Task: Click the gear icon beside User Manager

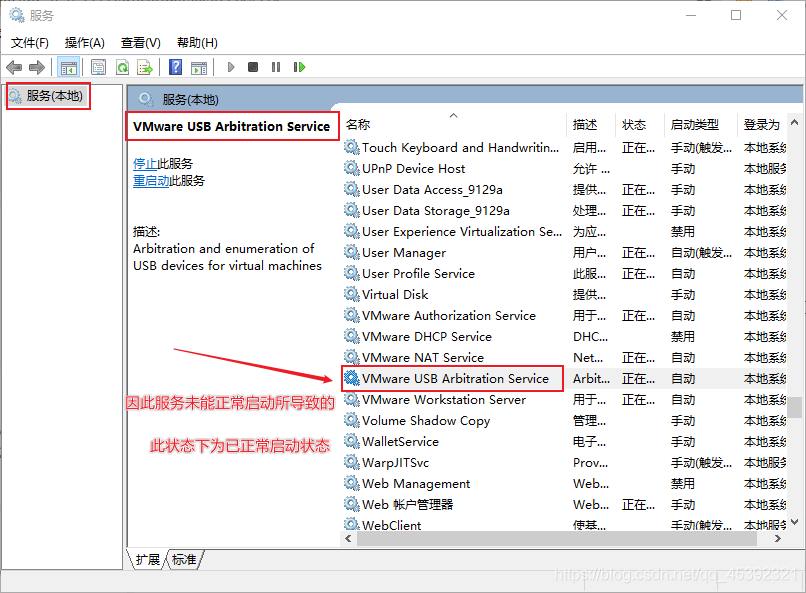Action: click(x=352, y=252)
